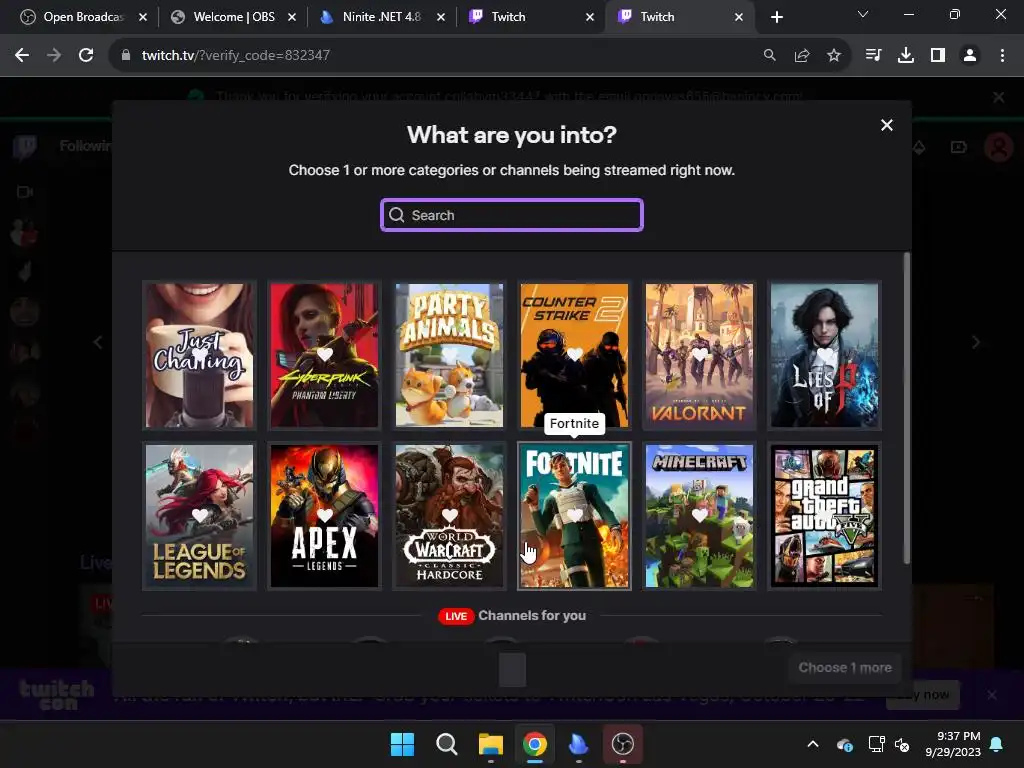1024x768 pixels.
Task: Toggle the Chrome side panel
Action: (x=938, y=56)
